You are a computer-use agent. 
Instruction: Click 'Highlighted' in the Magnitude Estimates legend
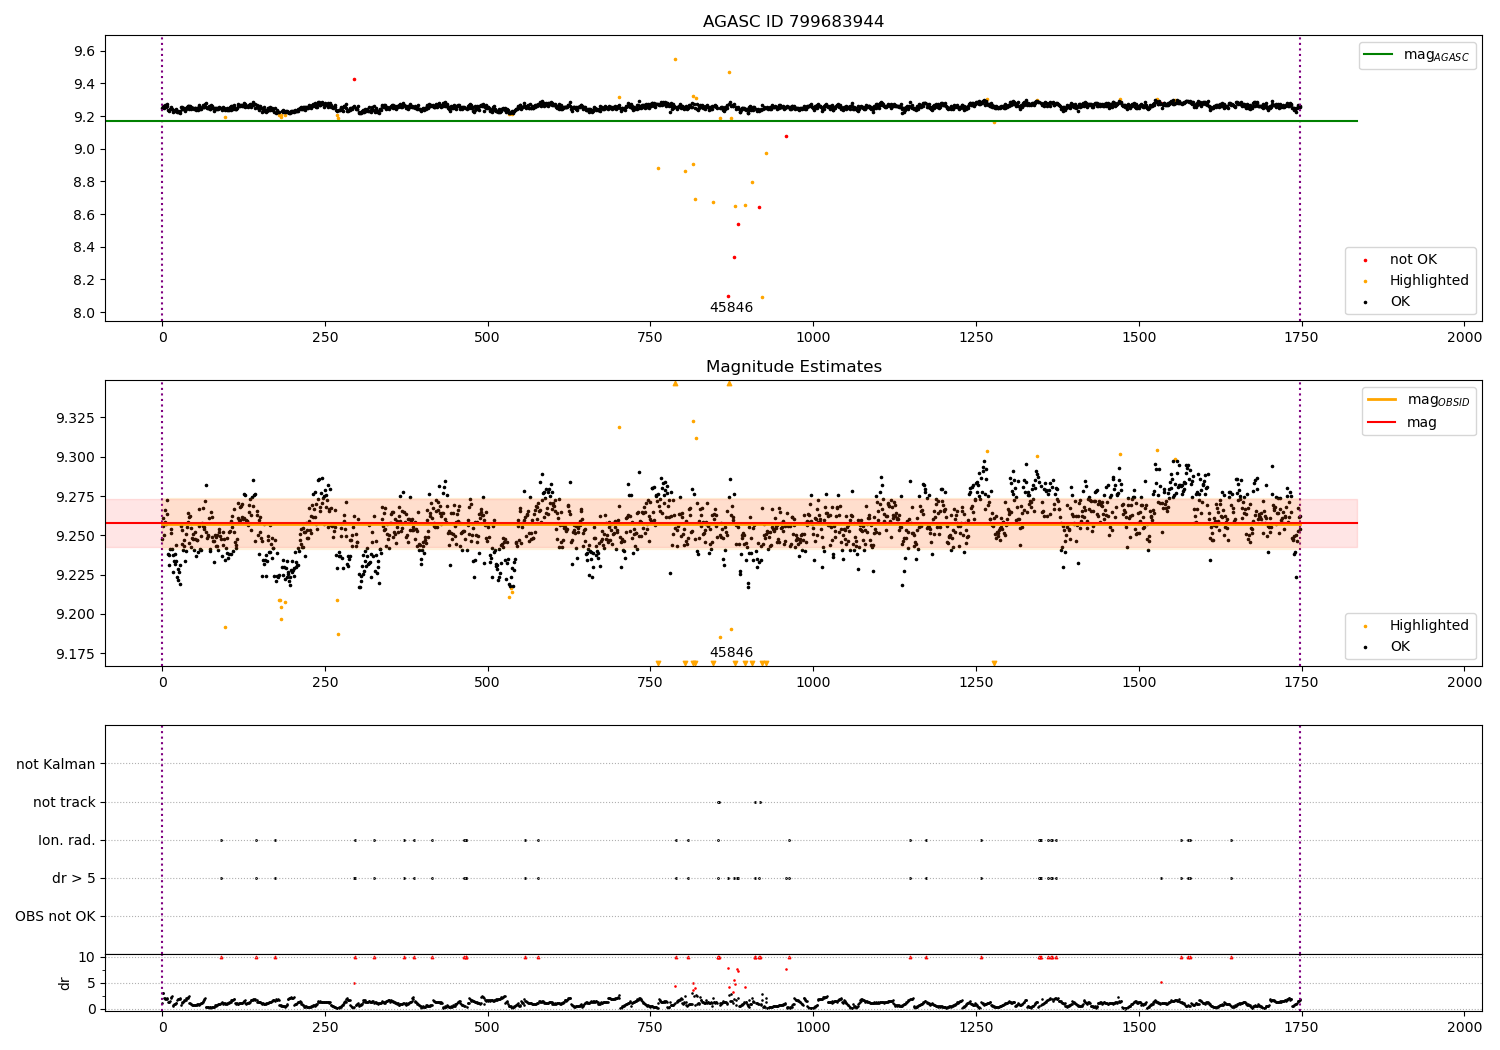[1429, 626]
